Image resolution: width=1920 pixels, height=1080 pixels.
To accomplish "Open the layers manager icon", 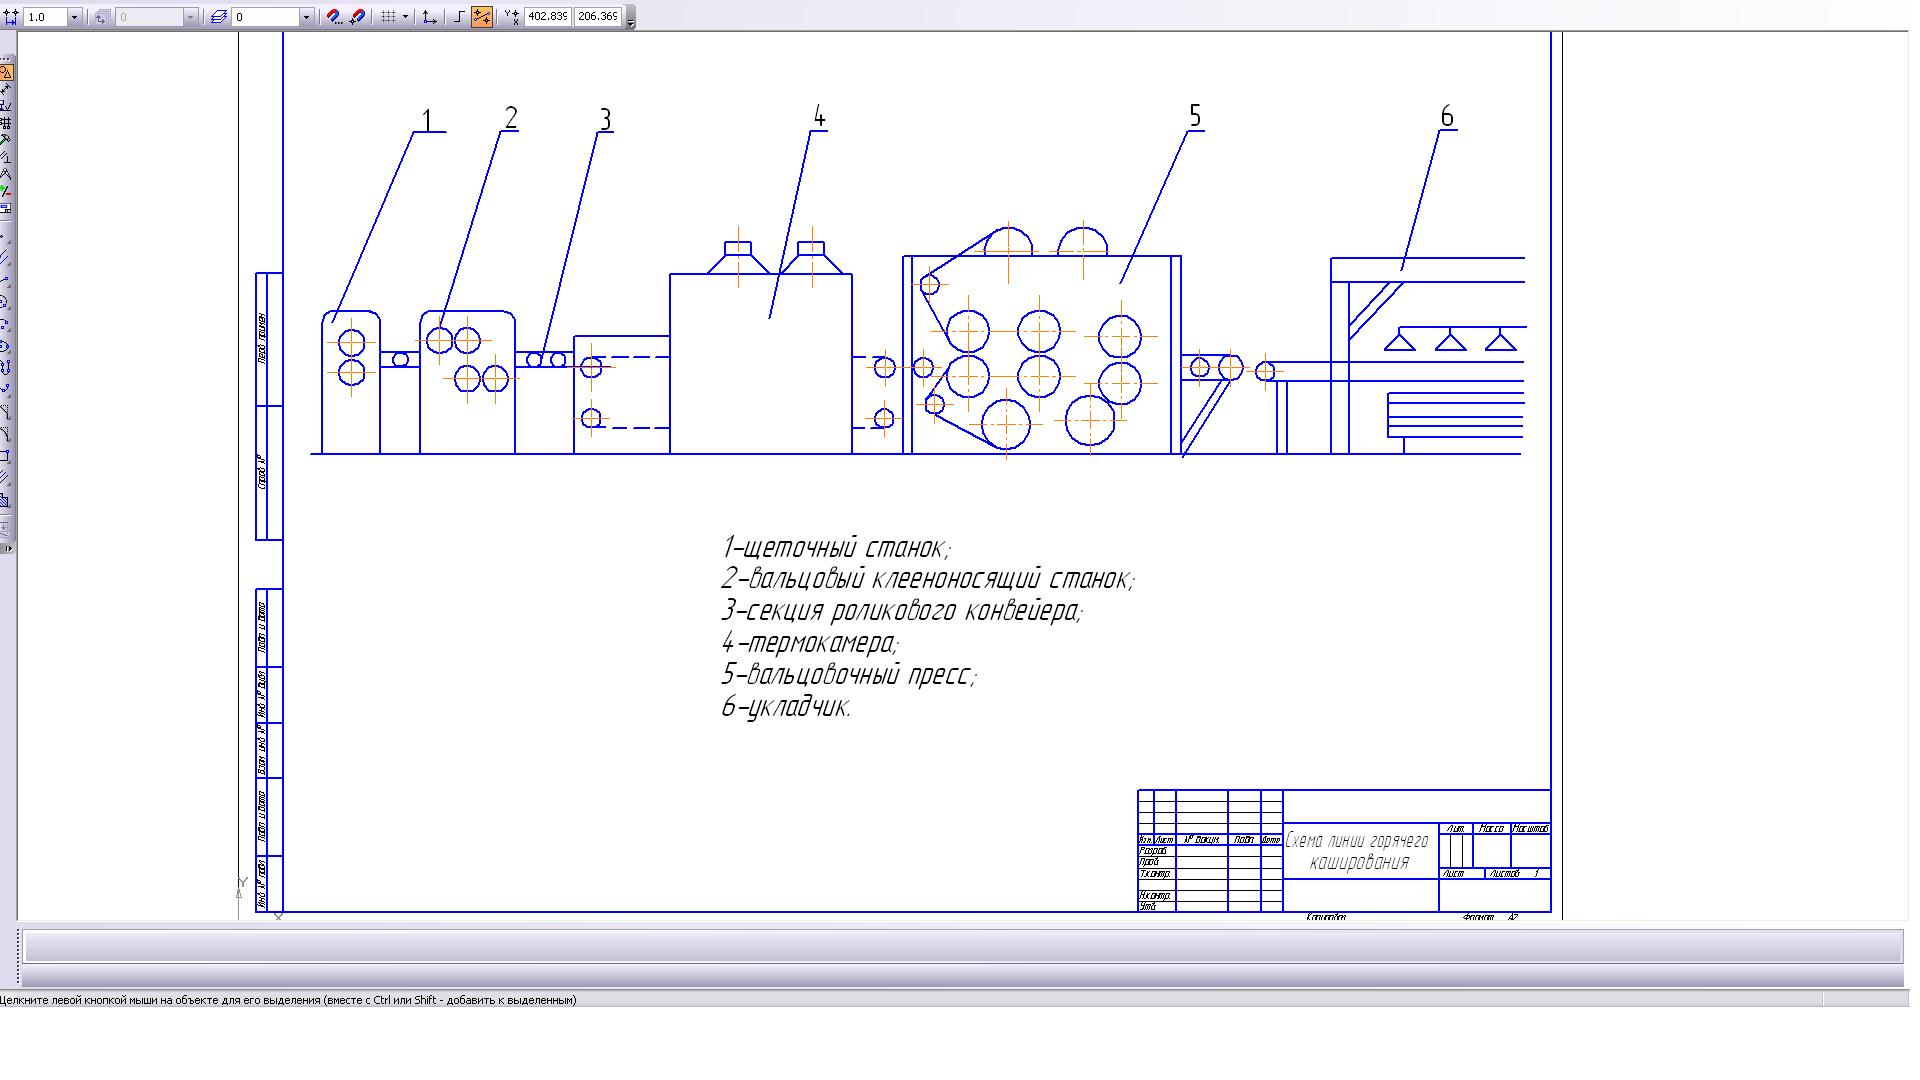I will coord(219,17).
